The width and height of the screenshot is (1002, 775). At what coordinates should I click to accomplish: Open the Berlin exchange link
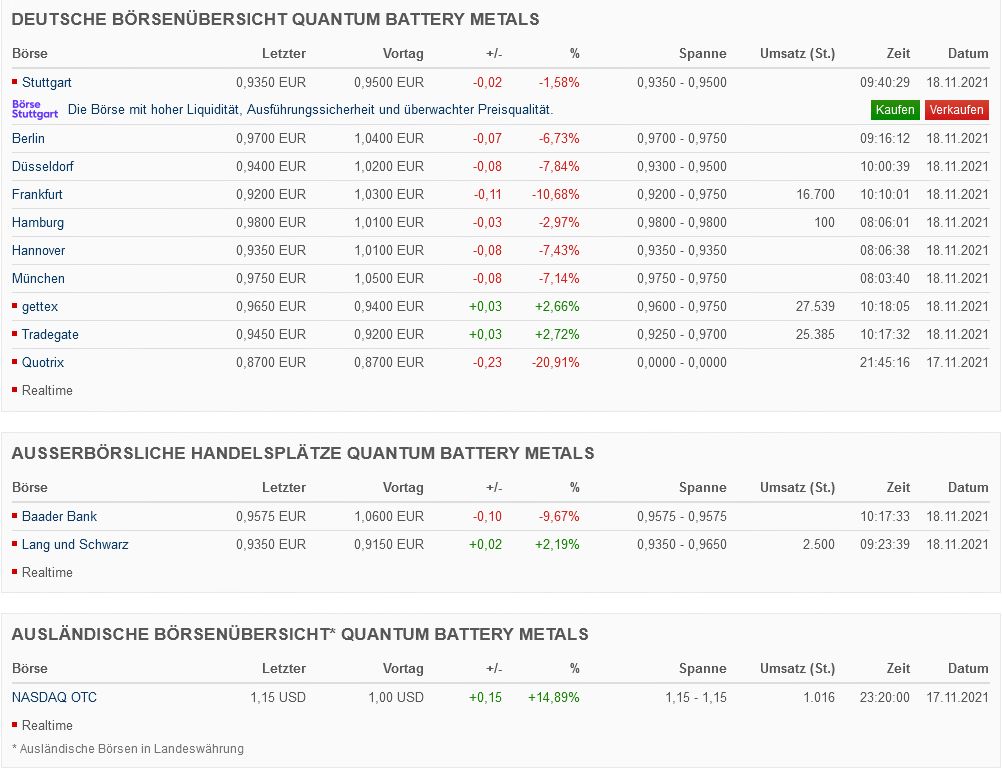coord(28,138)
